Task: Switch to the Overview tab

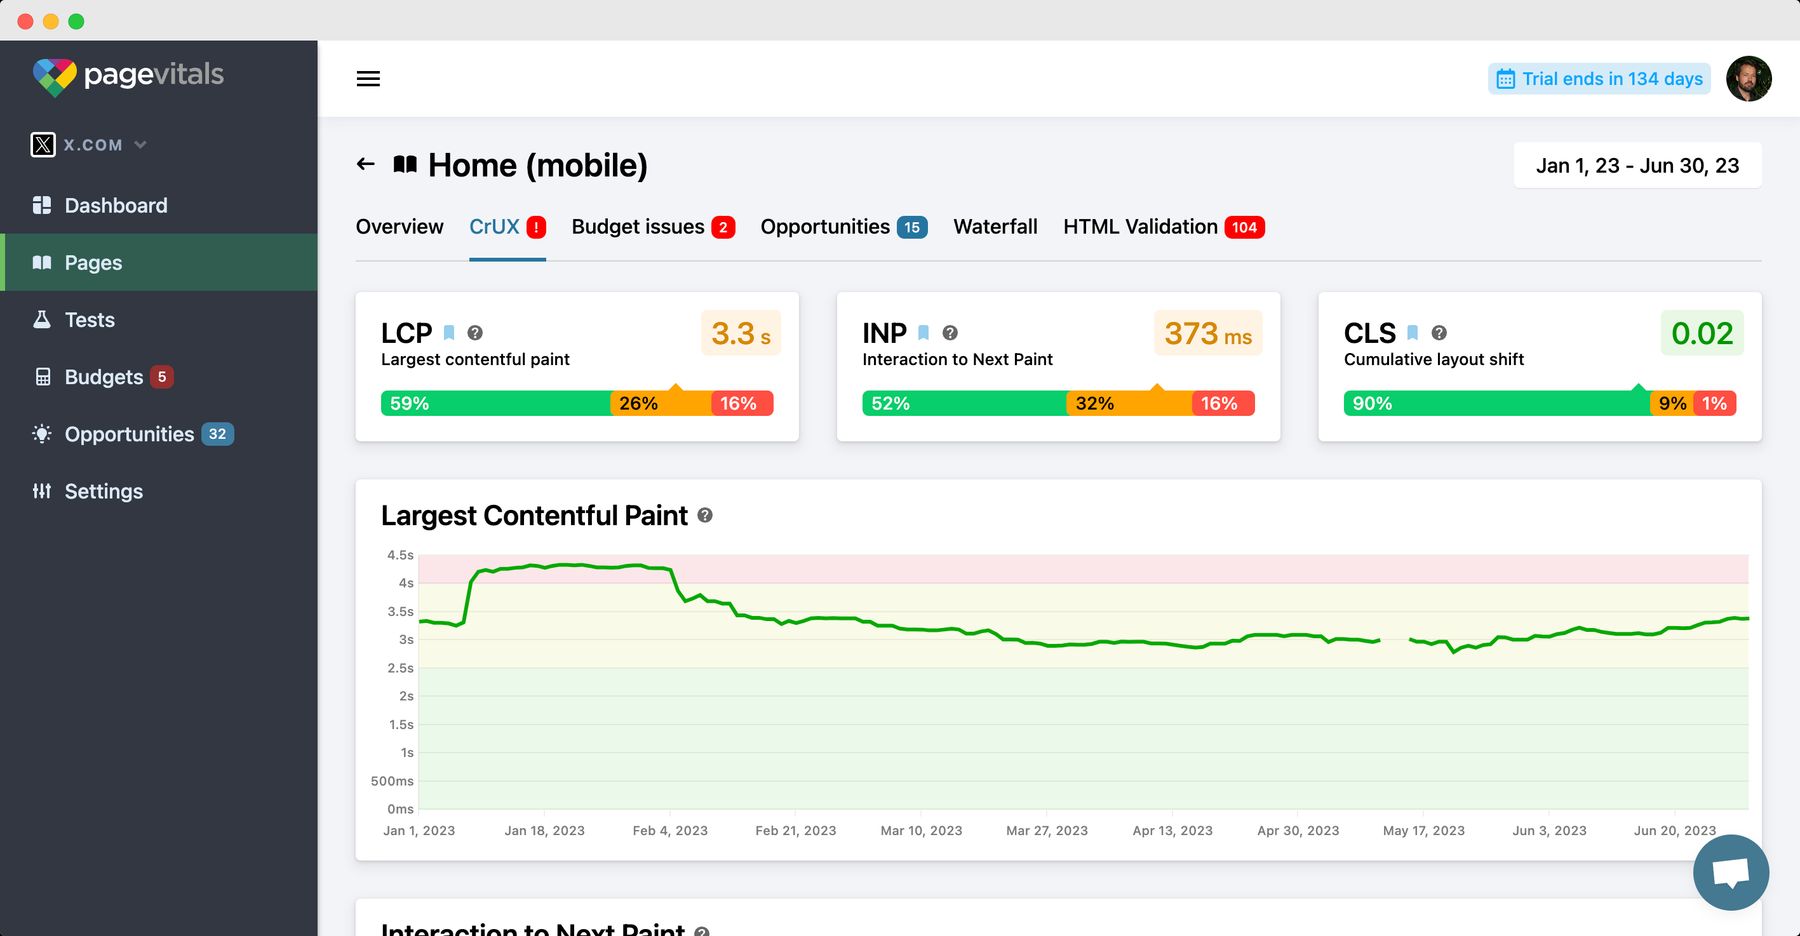Action: (399, 227)
